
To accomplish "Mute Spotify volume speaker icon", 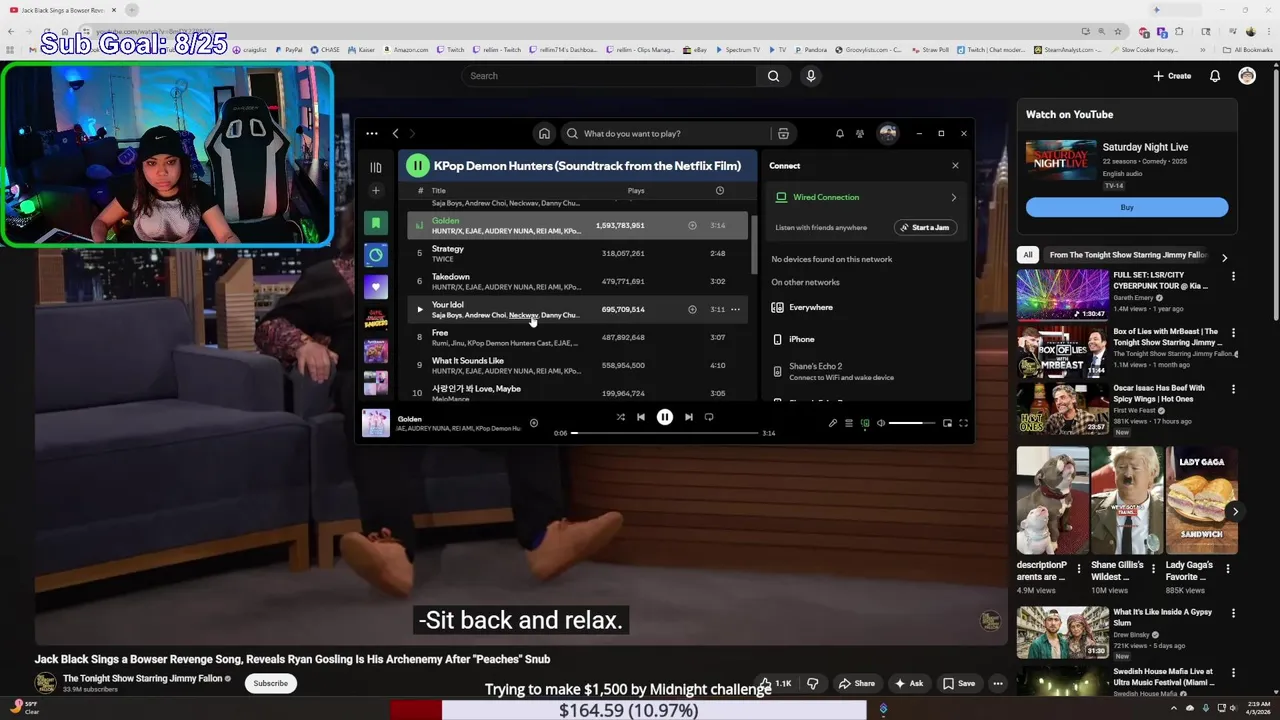I will 881,423.
